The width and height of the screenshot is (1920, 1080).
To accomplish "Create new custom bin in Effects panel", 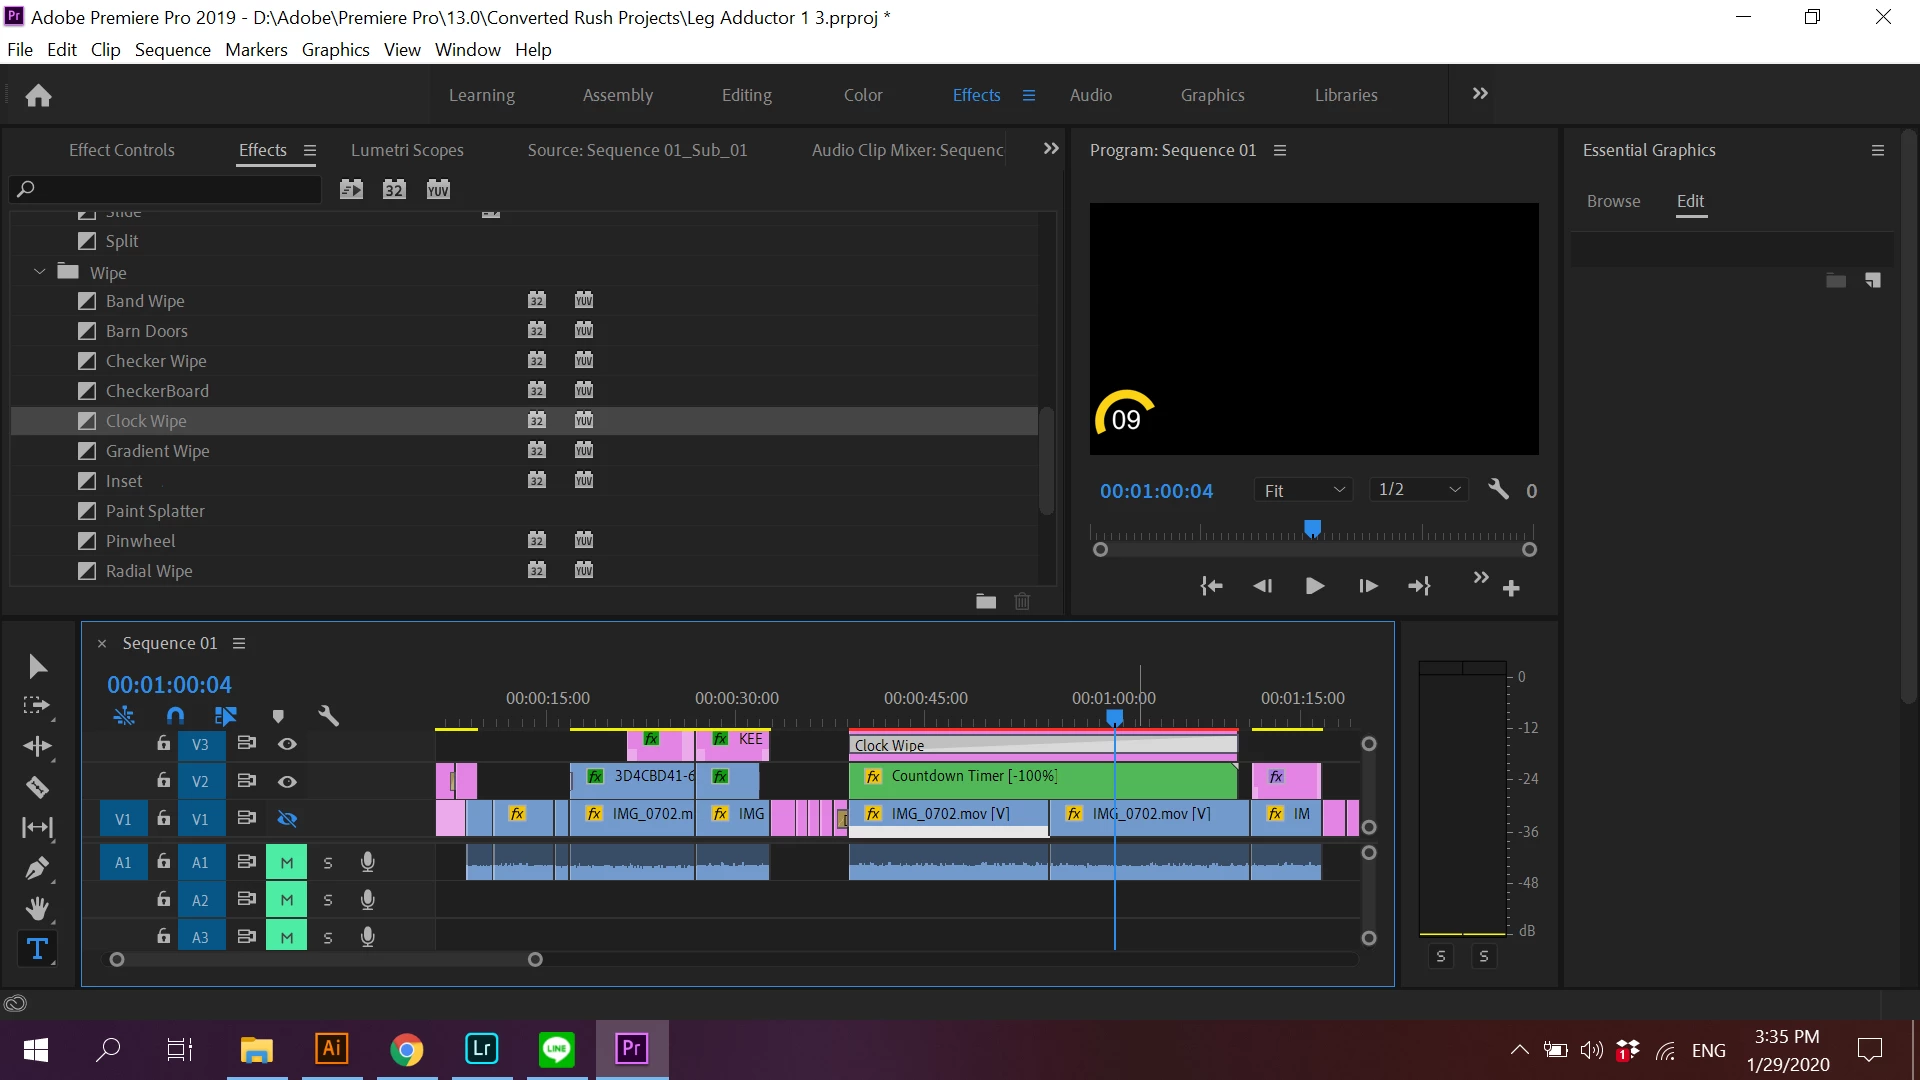I will tap(986, 601).
